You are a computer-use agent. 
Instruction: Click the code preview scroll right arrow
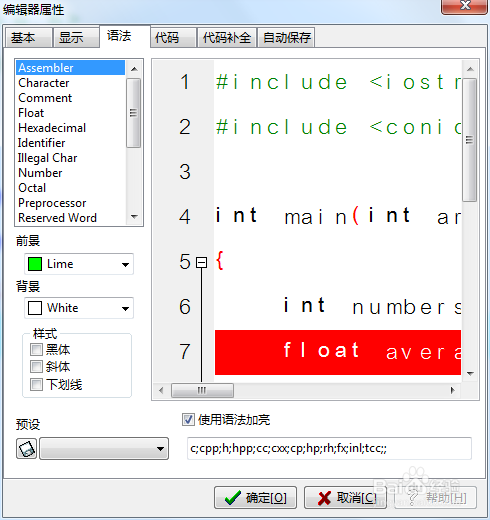(x=452, y=390)
